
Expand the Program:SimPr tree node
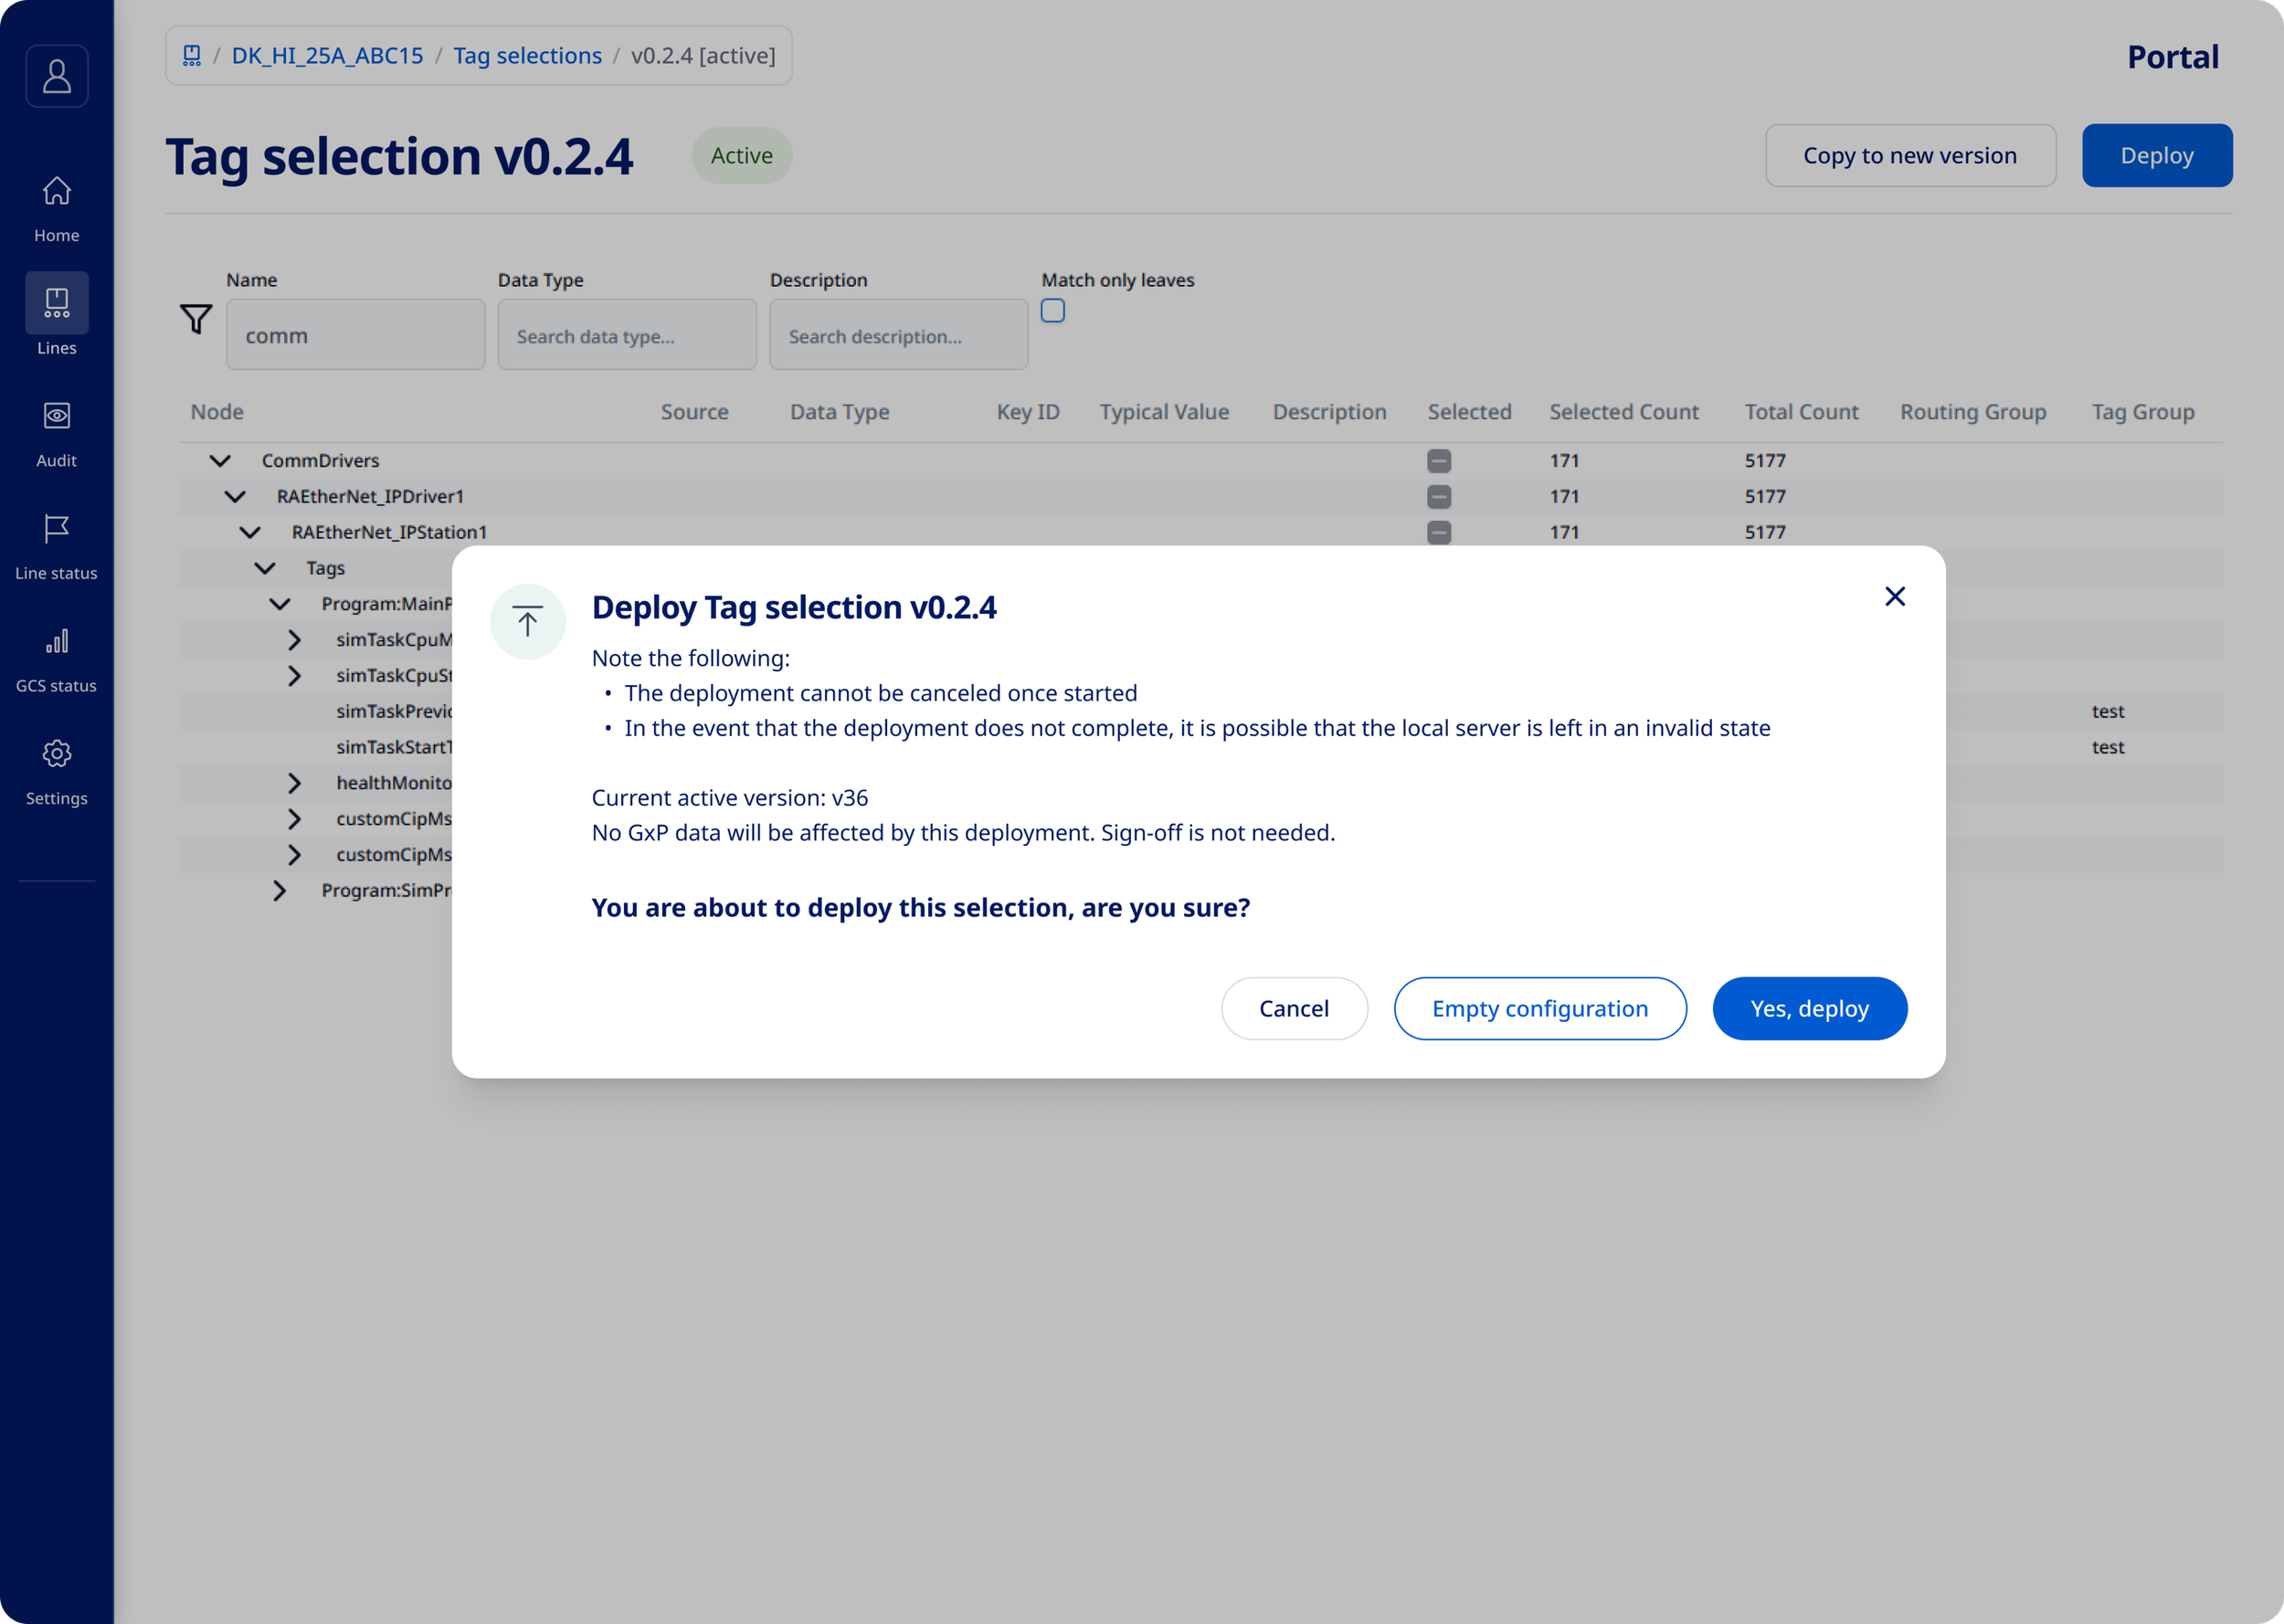279,891
